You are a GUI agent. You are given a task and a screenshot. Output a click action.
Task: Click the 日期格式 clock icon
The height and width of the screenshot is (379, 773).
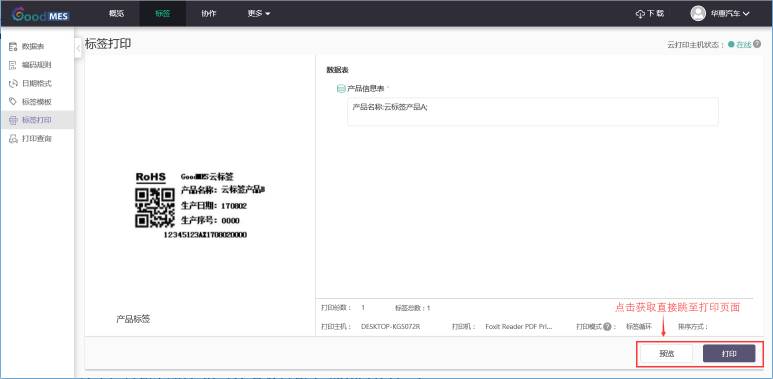click(13, 83)
